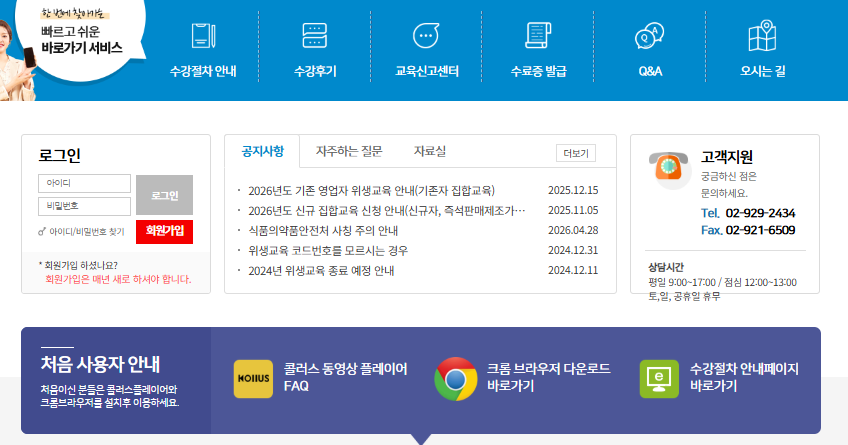
Task: Click the Tel number 02-929-2434
Action: [x=760, y=213]
